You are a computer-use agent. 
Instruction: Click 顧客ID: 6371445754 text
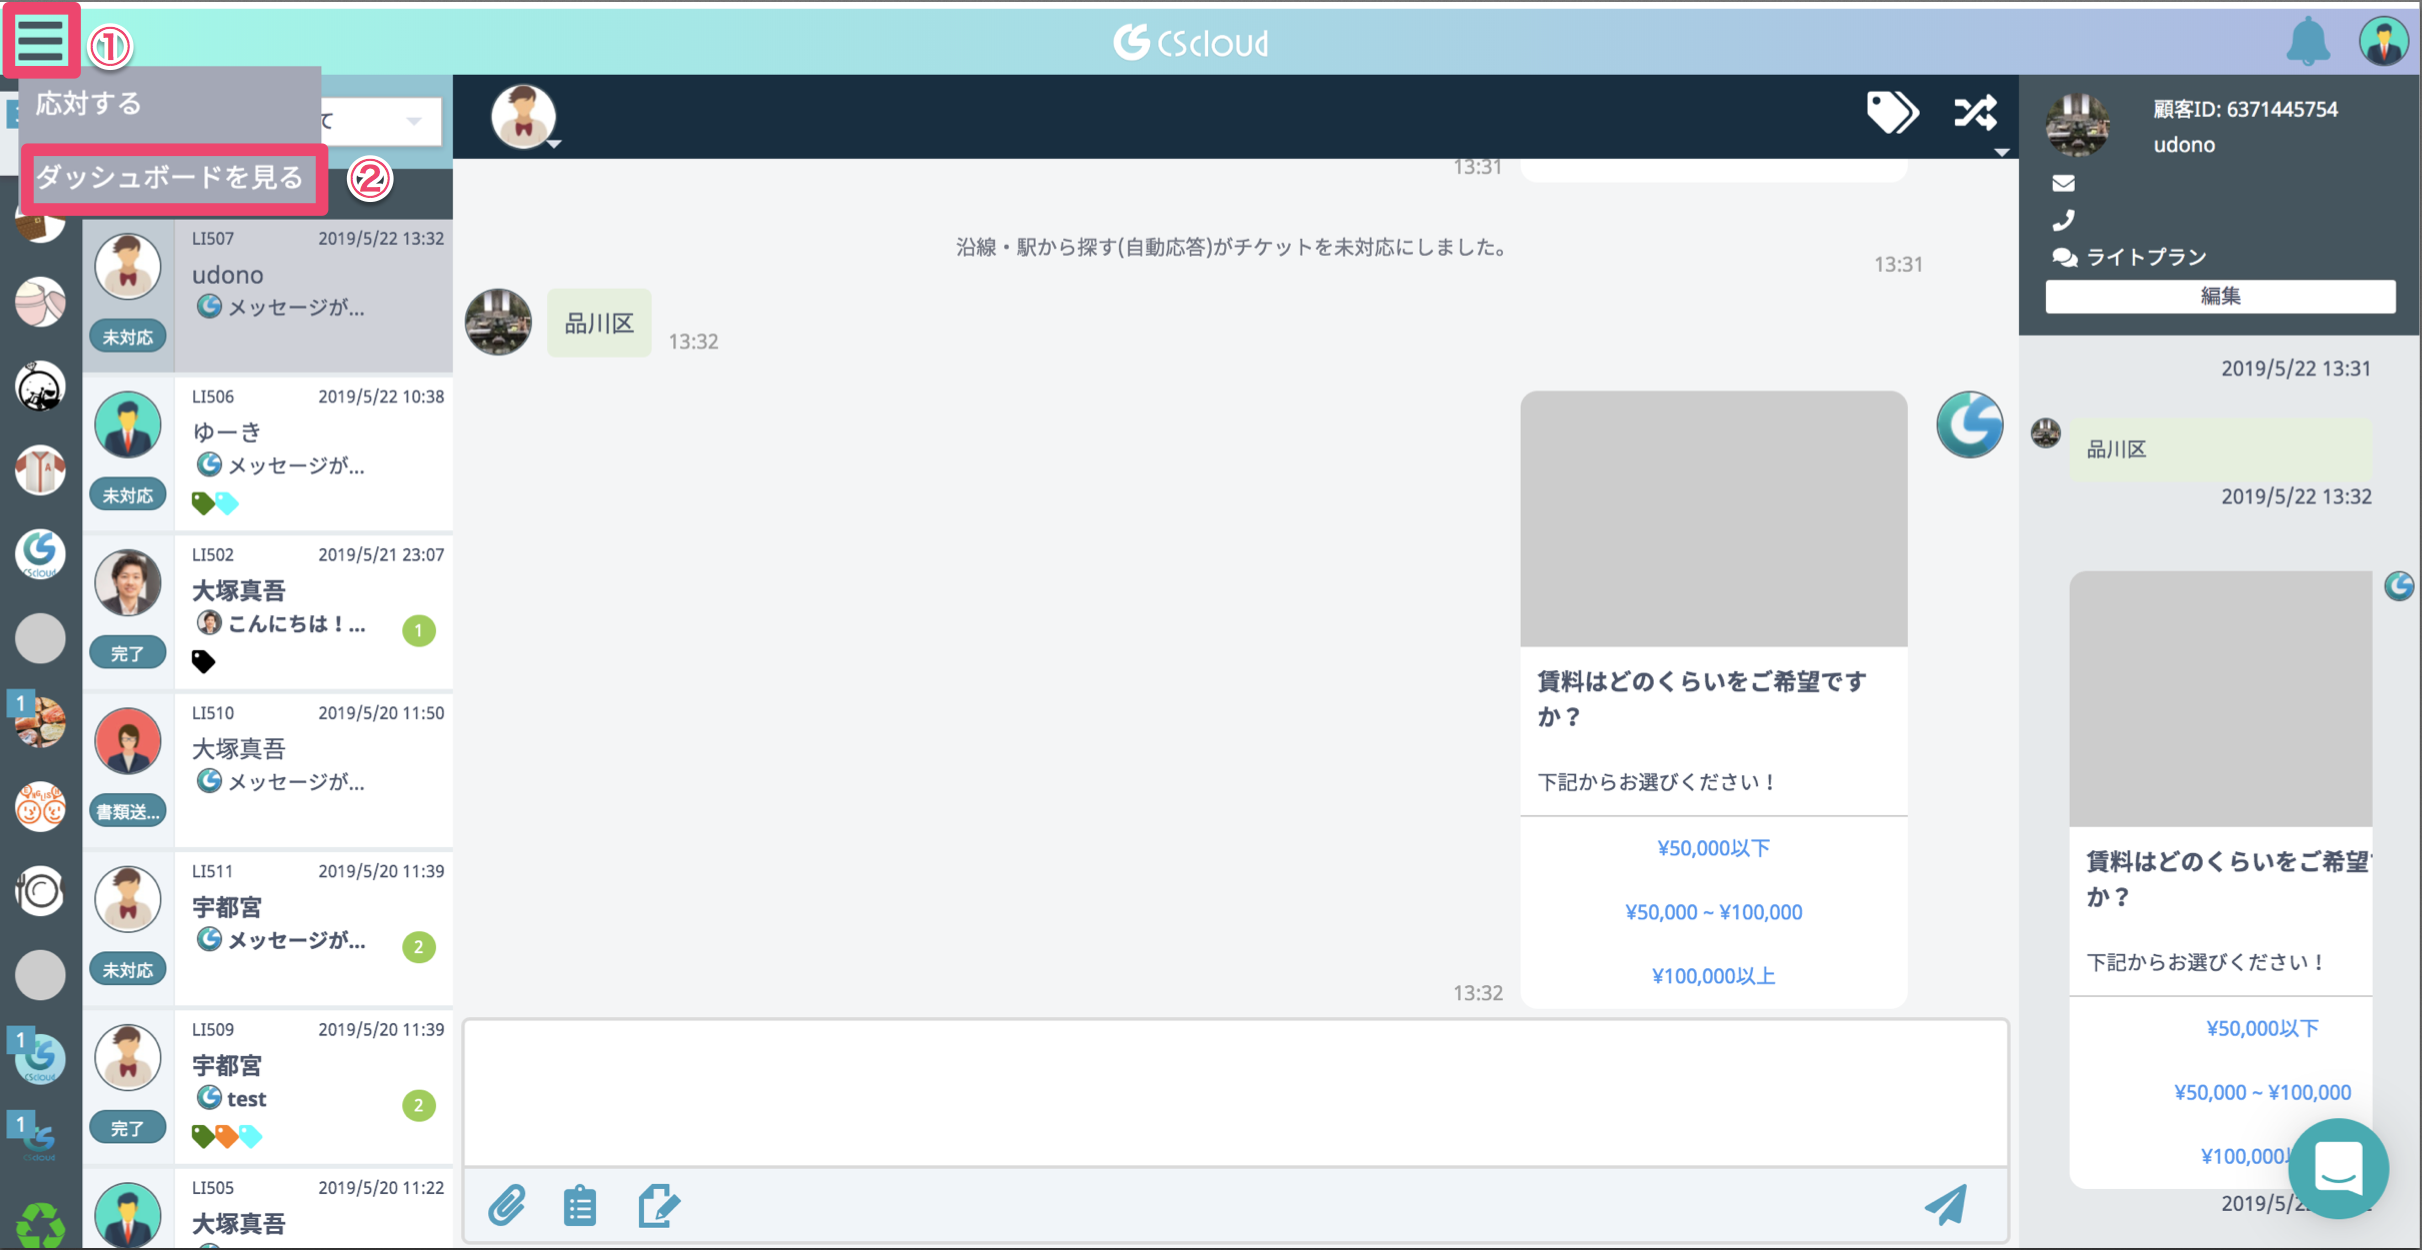pos(2246,109)
